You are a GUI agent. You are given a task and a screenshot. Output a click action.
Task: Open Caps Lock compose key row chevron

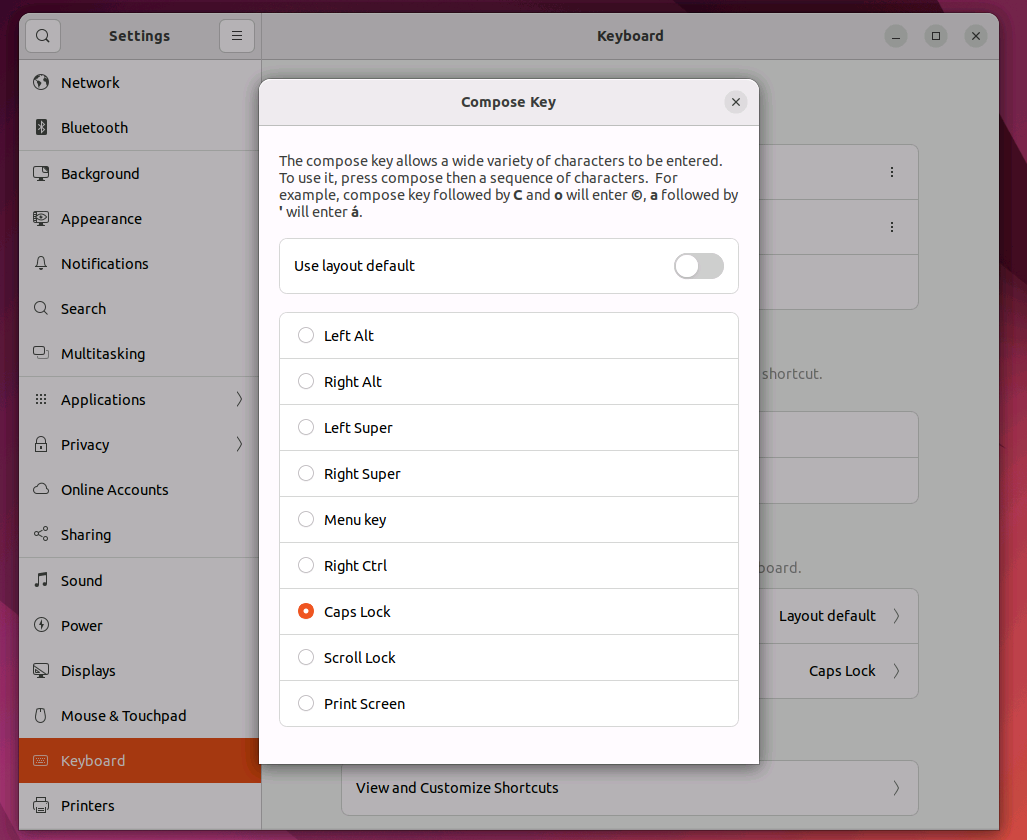[x=896, y=671]
